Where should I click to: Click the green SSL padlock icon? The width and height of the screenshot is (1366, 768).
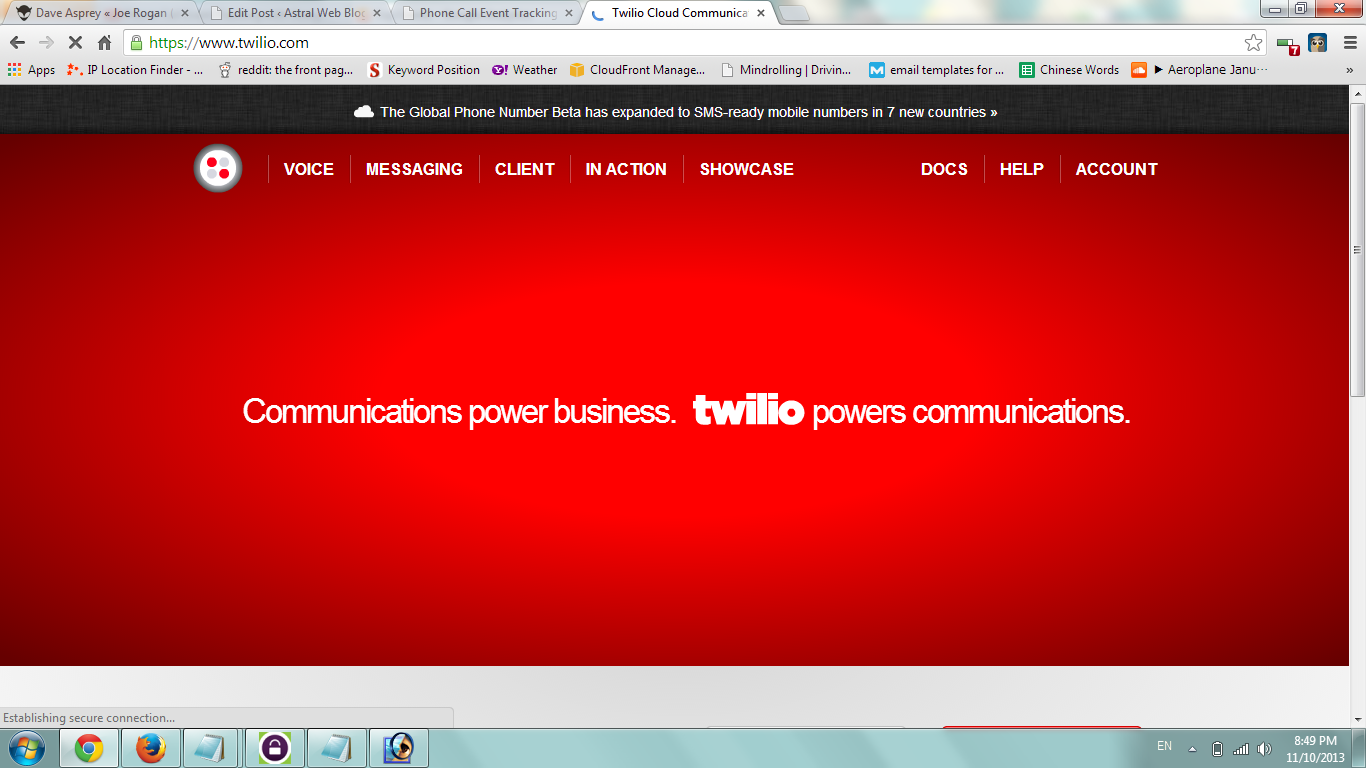pos(137,43)
